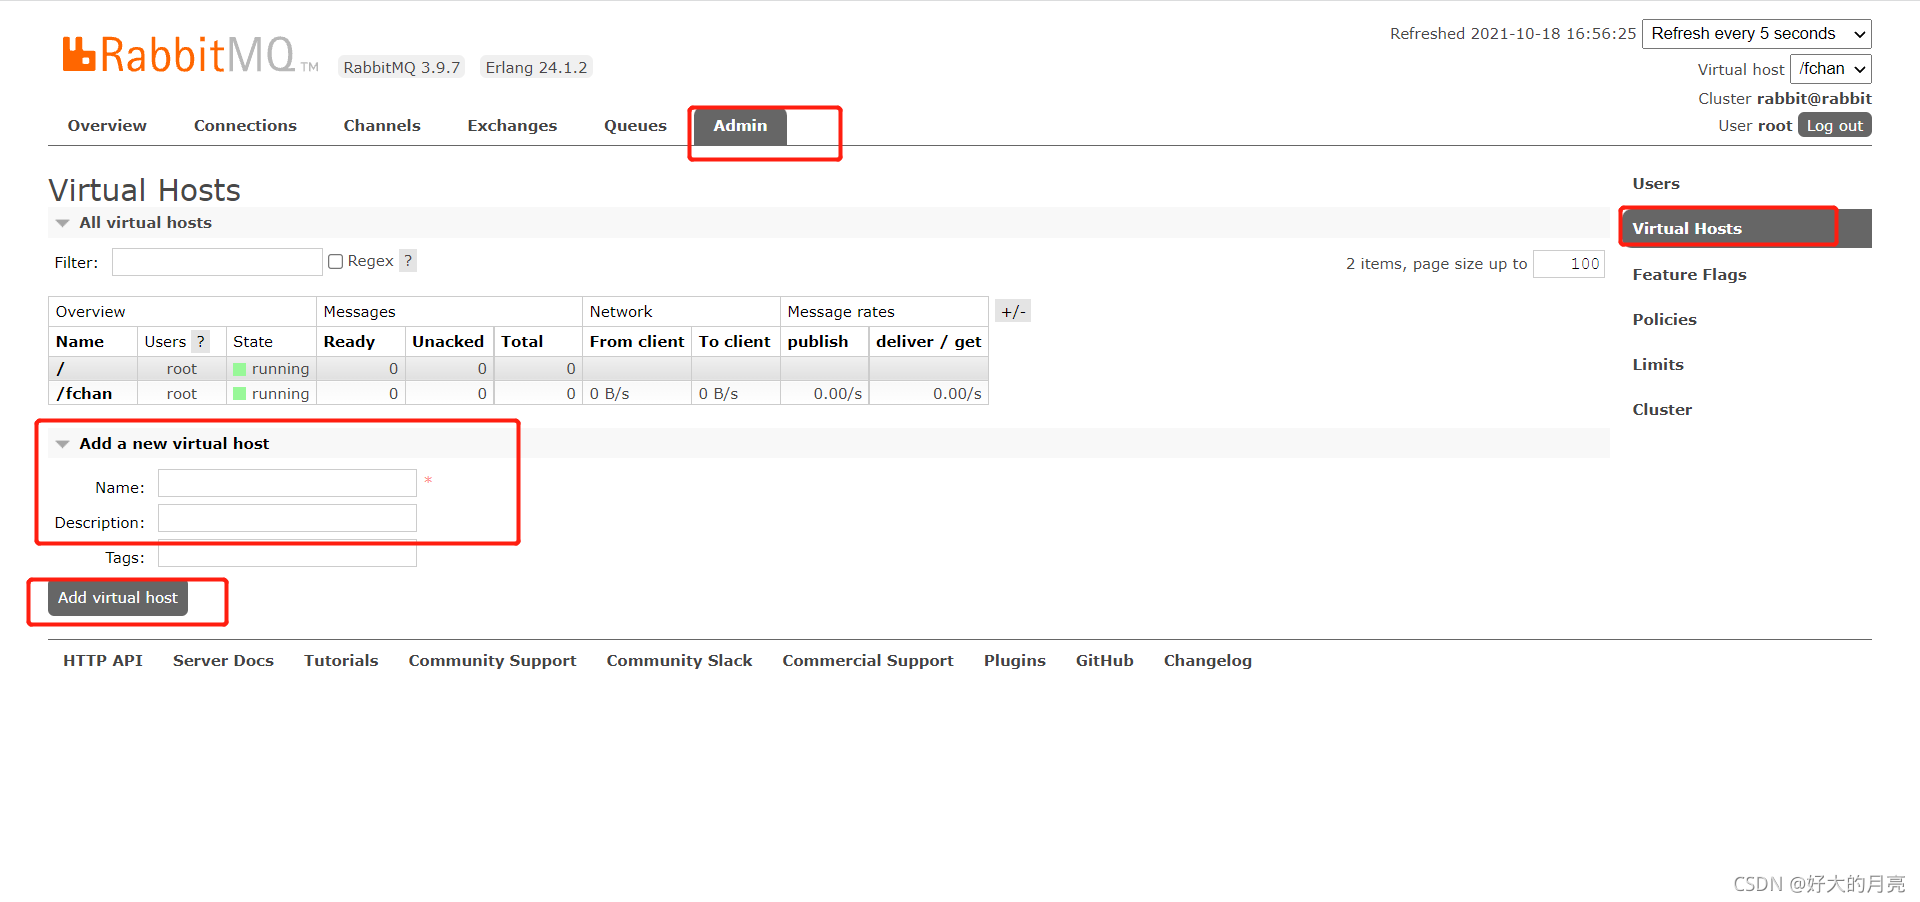Open the /fchan virtual host link

coord(84,394)
